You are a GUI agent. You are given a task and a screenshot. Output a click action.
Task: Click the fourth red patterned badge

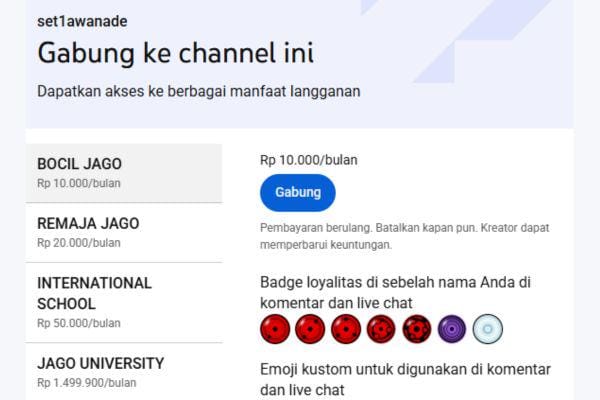(x=381, y=329)
